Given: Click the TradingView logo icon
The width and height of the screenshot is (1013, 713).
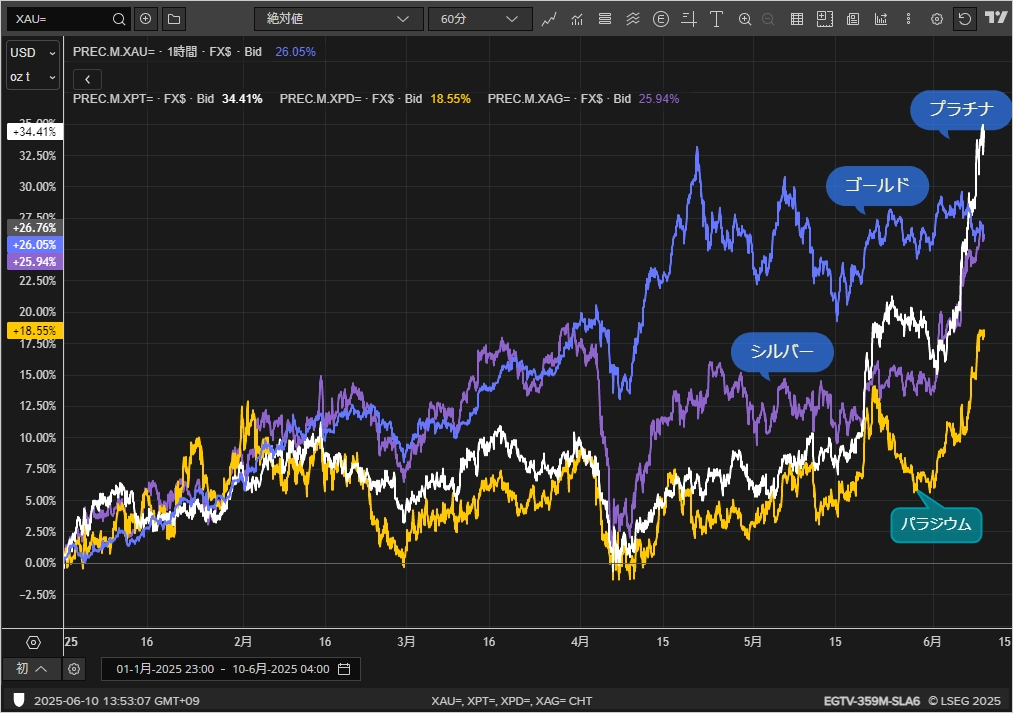Looking at the screenshot, I should (x=996, y=18).
